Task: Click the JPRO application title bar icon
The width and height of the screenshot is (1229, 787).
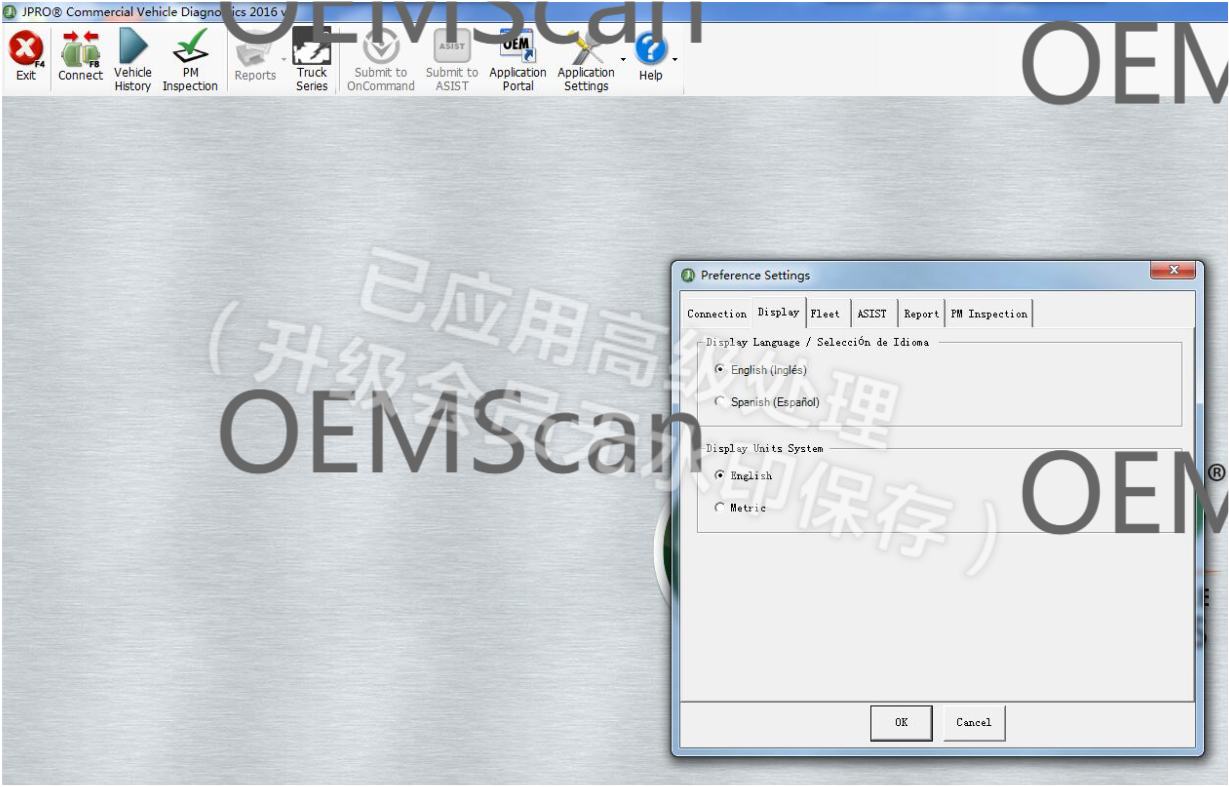Action: [x=10, y=12]
